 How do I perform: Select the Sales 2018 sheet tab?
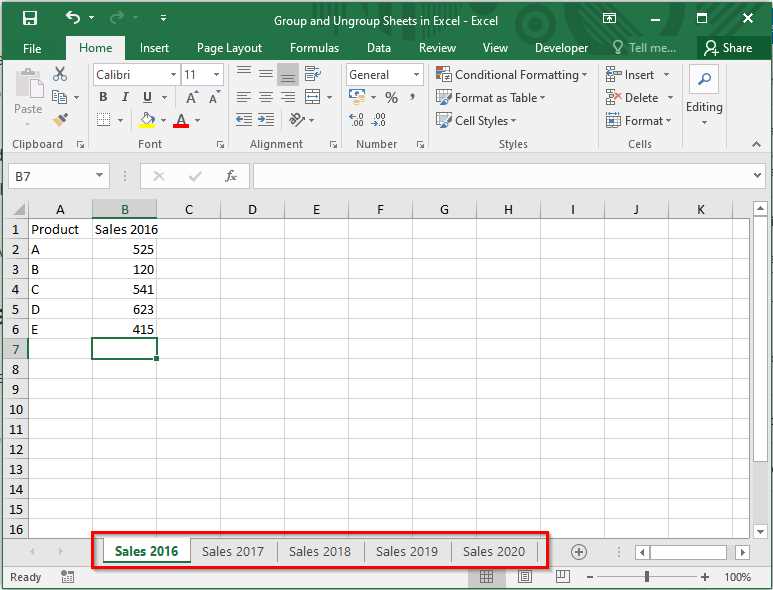[x=320, y=552]
